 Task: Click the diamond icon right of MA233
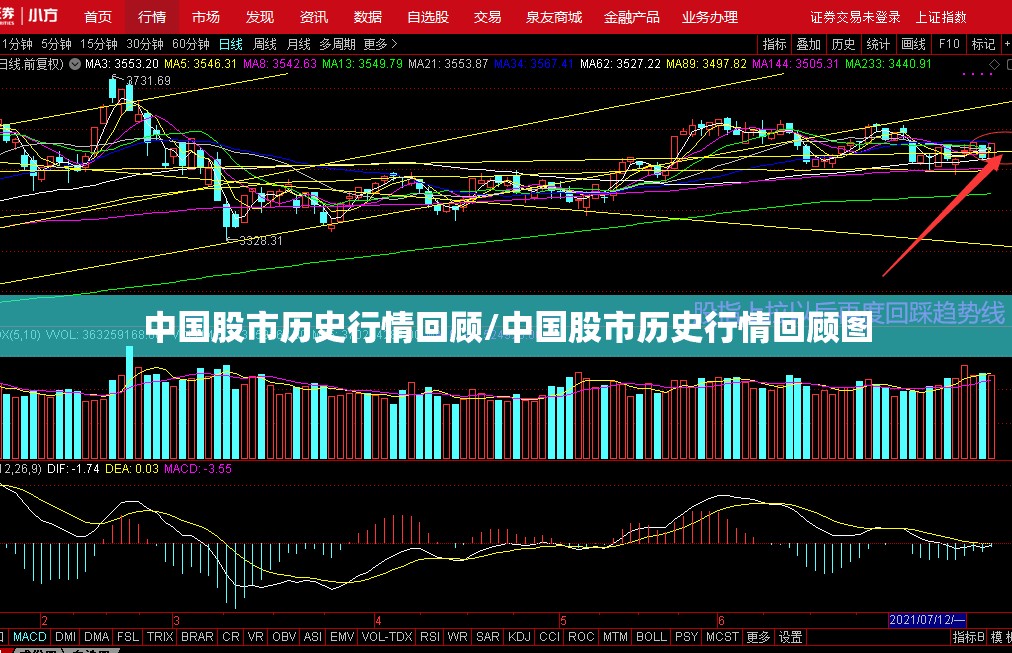995,64
